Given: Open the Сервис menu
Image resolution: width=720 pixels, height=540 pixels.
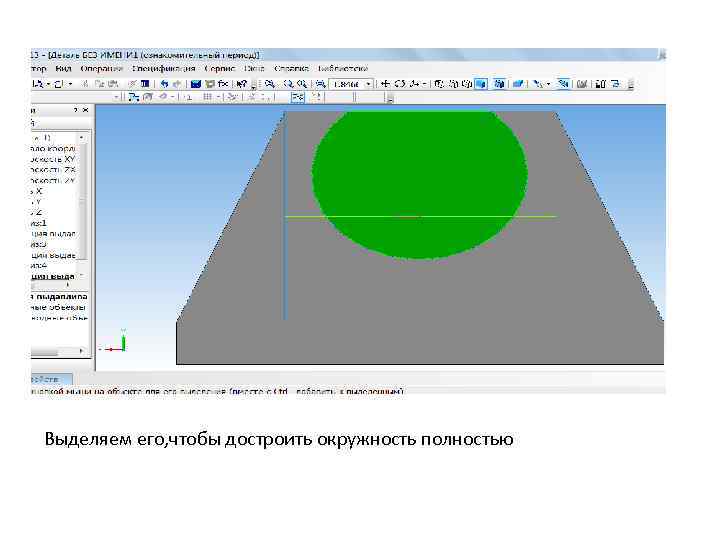Looking at the screenshot, I should 219,69.
